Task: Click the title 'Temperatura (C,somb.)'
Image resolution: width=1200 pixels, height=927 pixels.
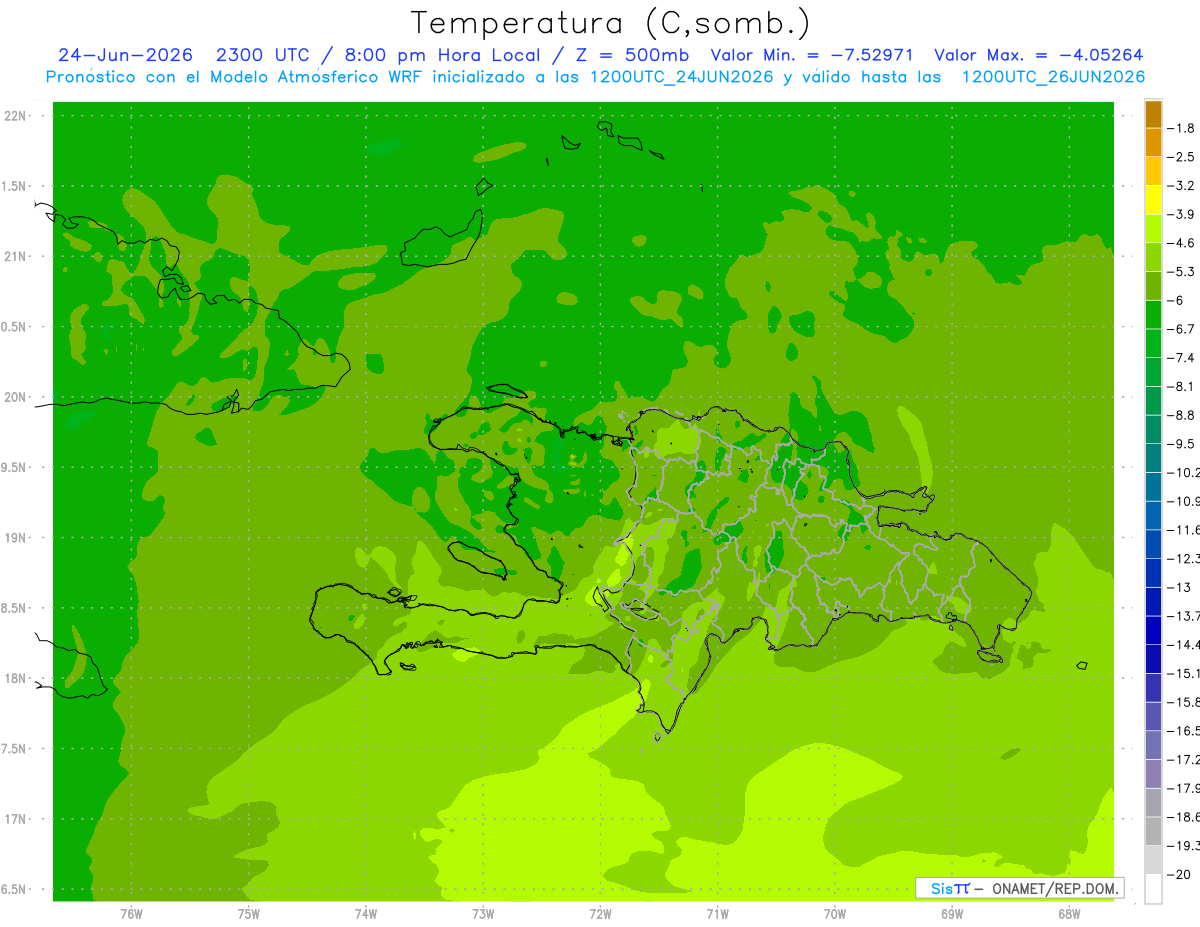Action: pyautogui.click(x=611, y=23)
